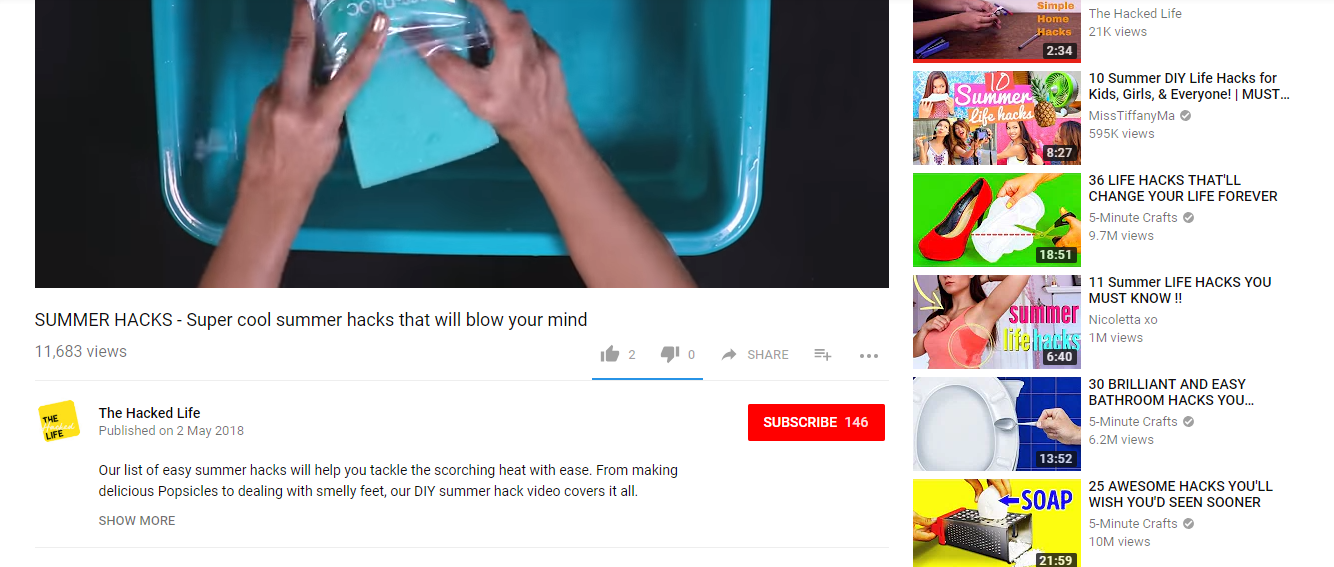Open The Hacked Life channel avatar
This screenshot has height=567, width=1334.
[59, 421]
